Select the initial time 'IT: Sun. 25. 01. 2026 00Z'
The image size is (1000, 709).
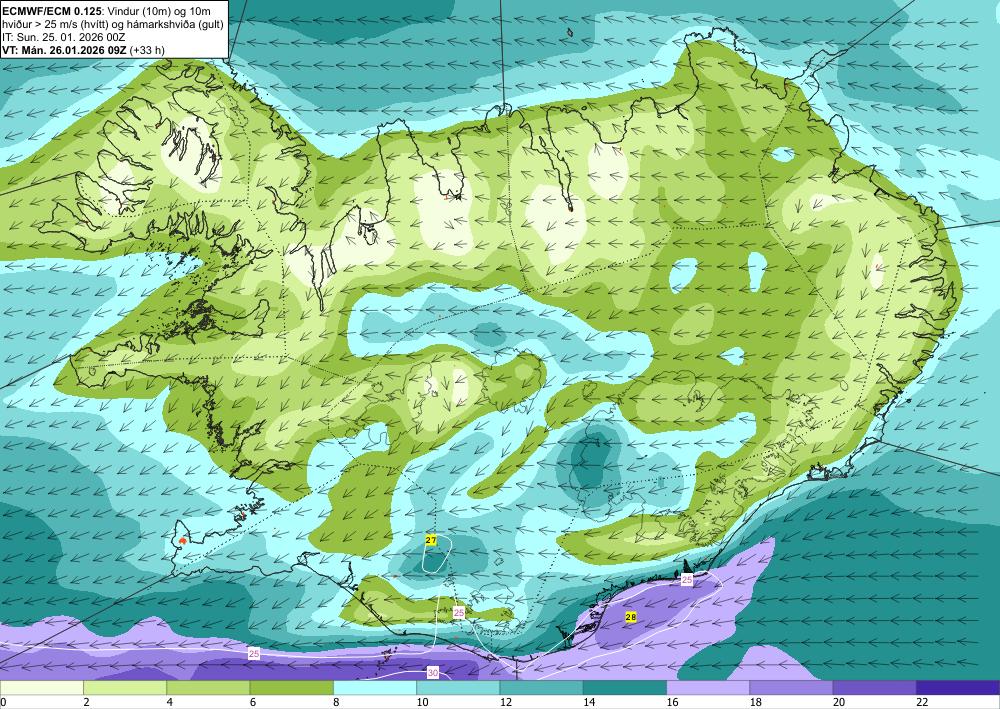click(64, 37)
